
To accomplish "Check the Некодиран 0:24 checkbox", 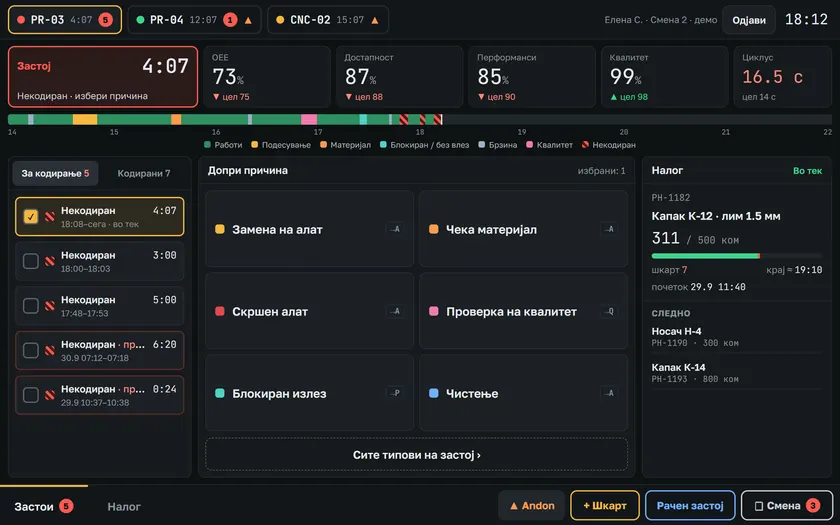I will click(x=31, y=395).
